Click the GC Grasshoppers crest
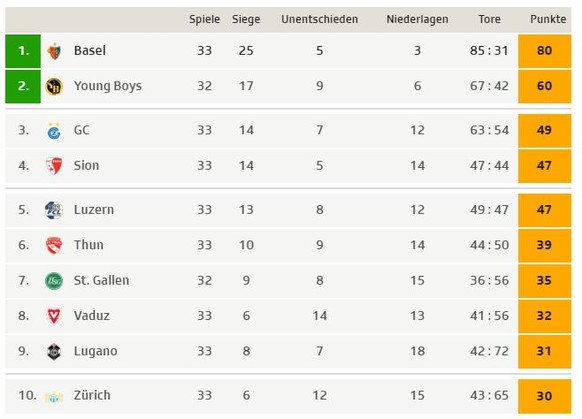This screenshot has height=419, width=582. click(54, 131)
